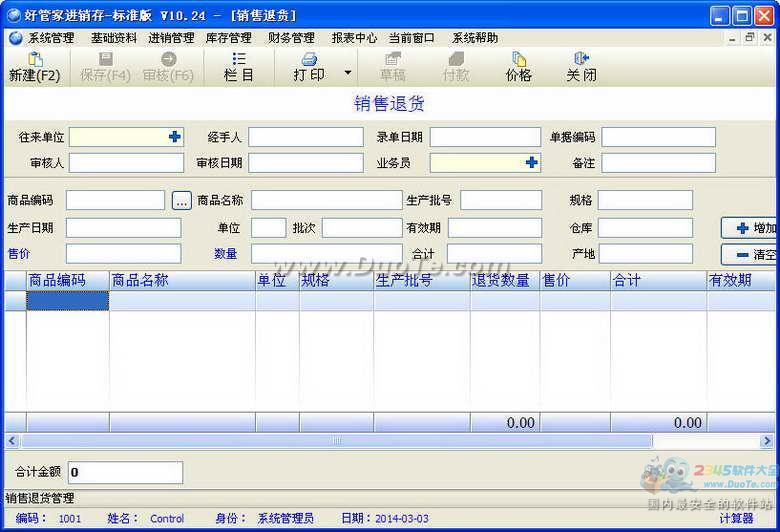This screenshot has width=780, height=532.
Task: Open the 财务管理 menu
Action: [292, 38]
